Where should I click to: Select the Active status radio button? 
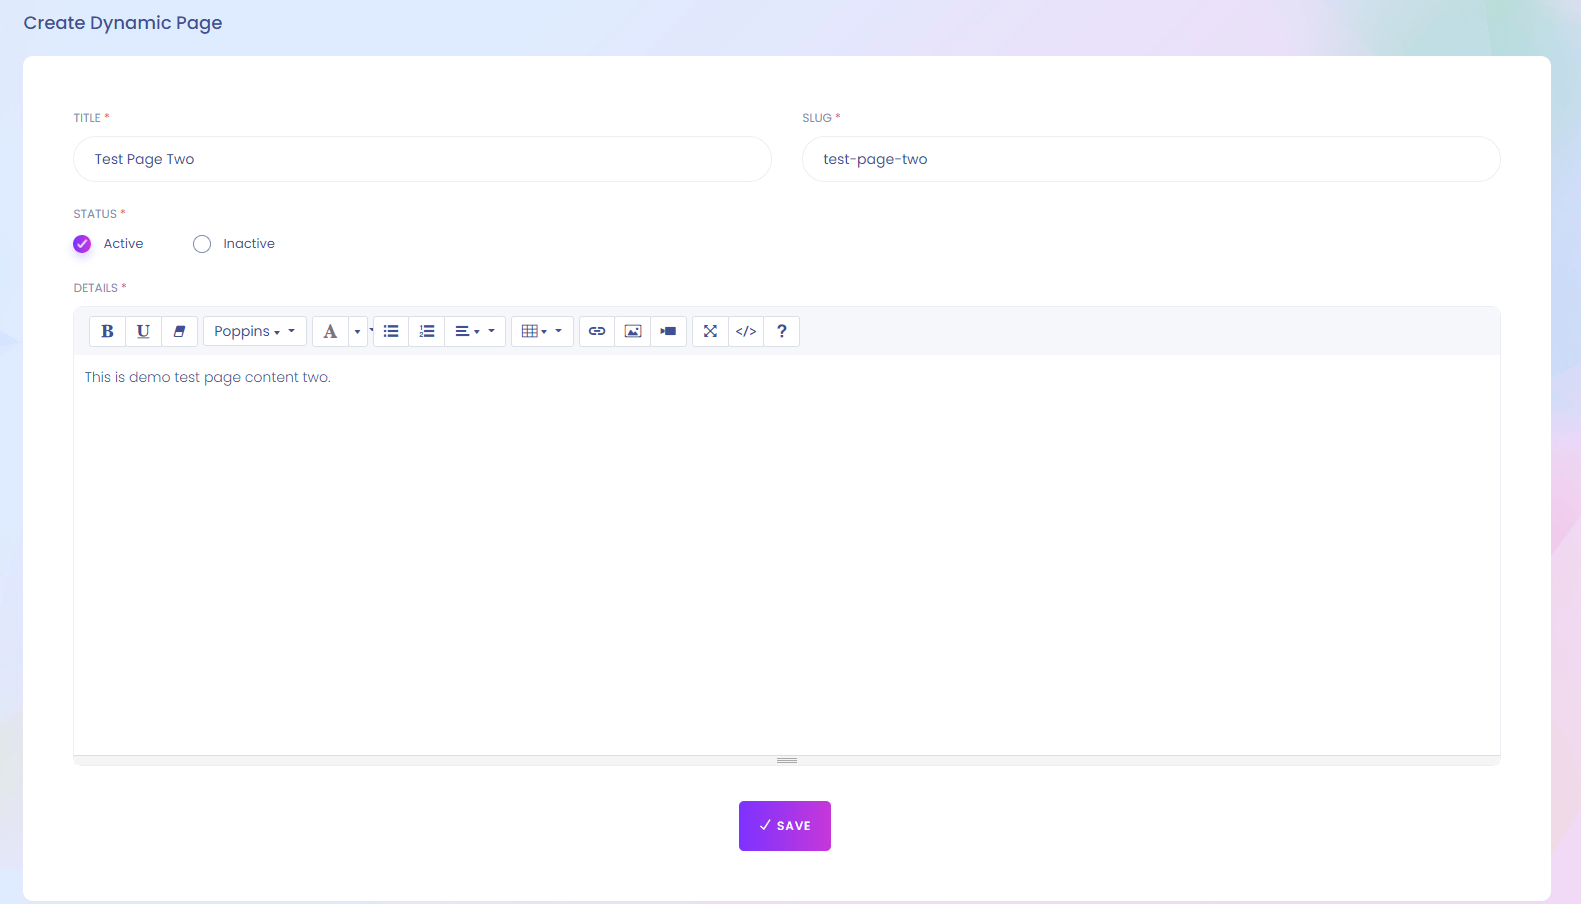82,244
